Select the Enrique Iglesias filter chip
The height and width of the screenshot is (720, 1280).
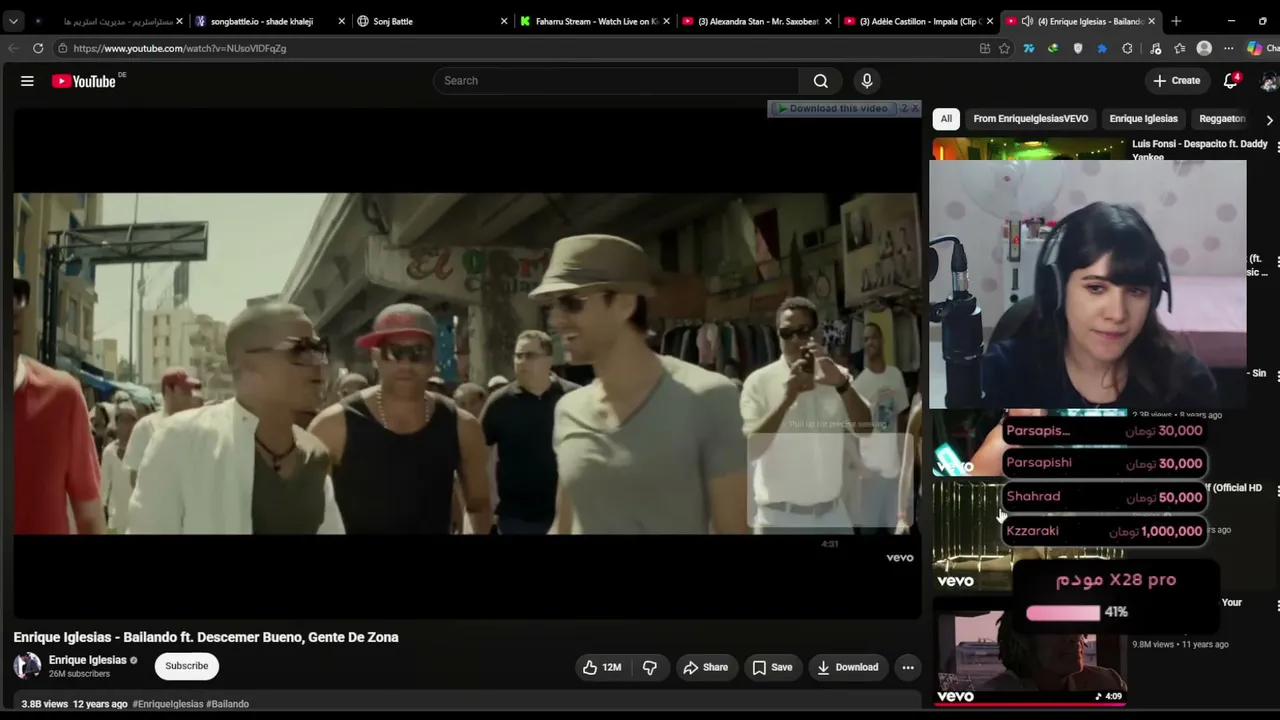point(1143,119)
